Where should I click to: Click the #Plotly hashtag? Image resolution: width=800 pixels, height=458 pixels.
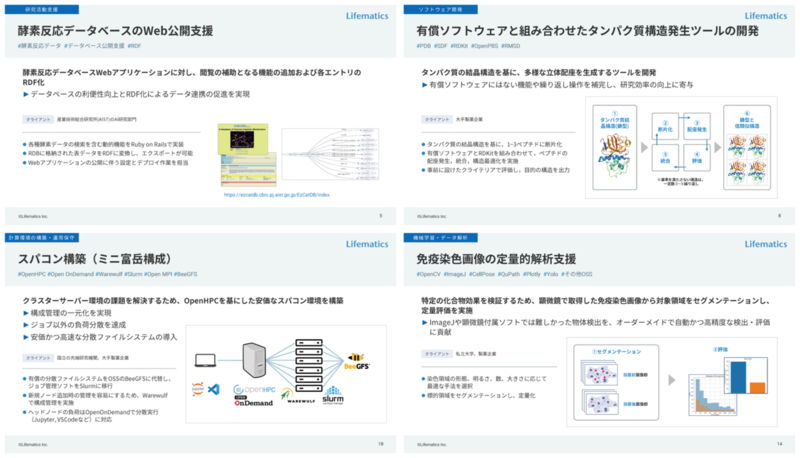click(x=532, y=274)
